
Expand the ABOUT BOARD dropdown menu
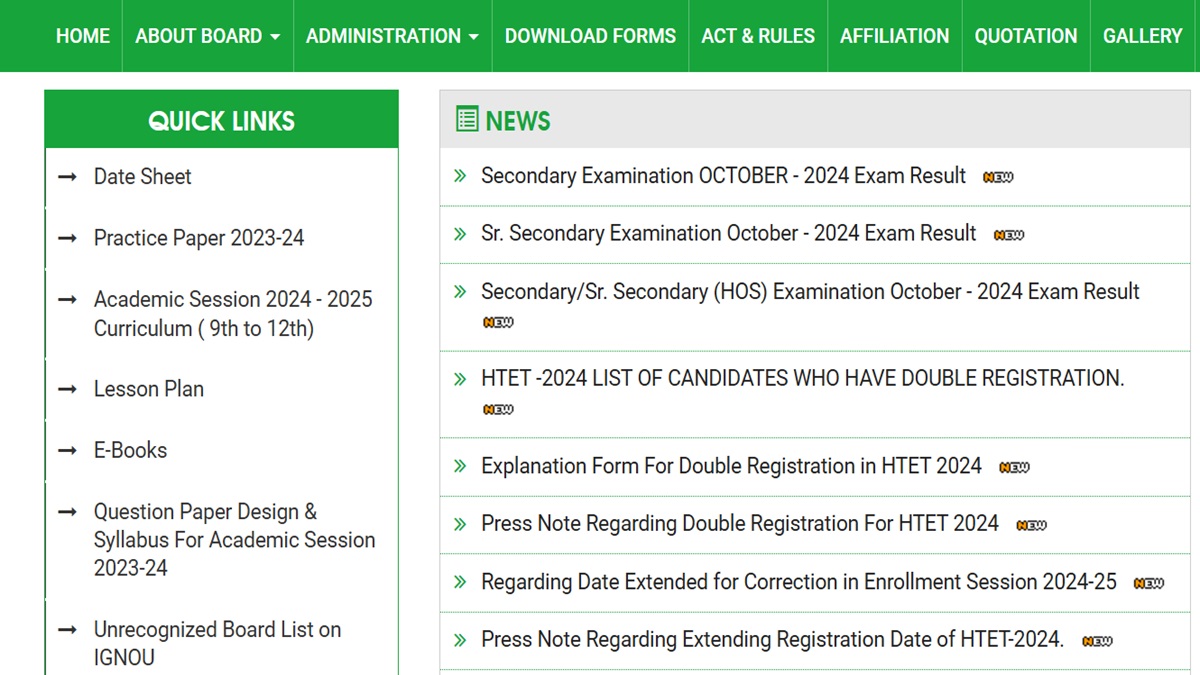click(x=208, y=36)
